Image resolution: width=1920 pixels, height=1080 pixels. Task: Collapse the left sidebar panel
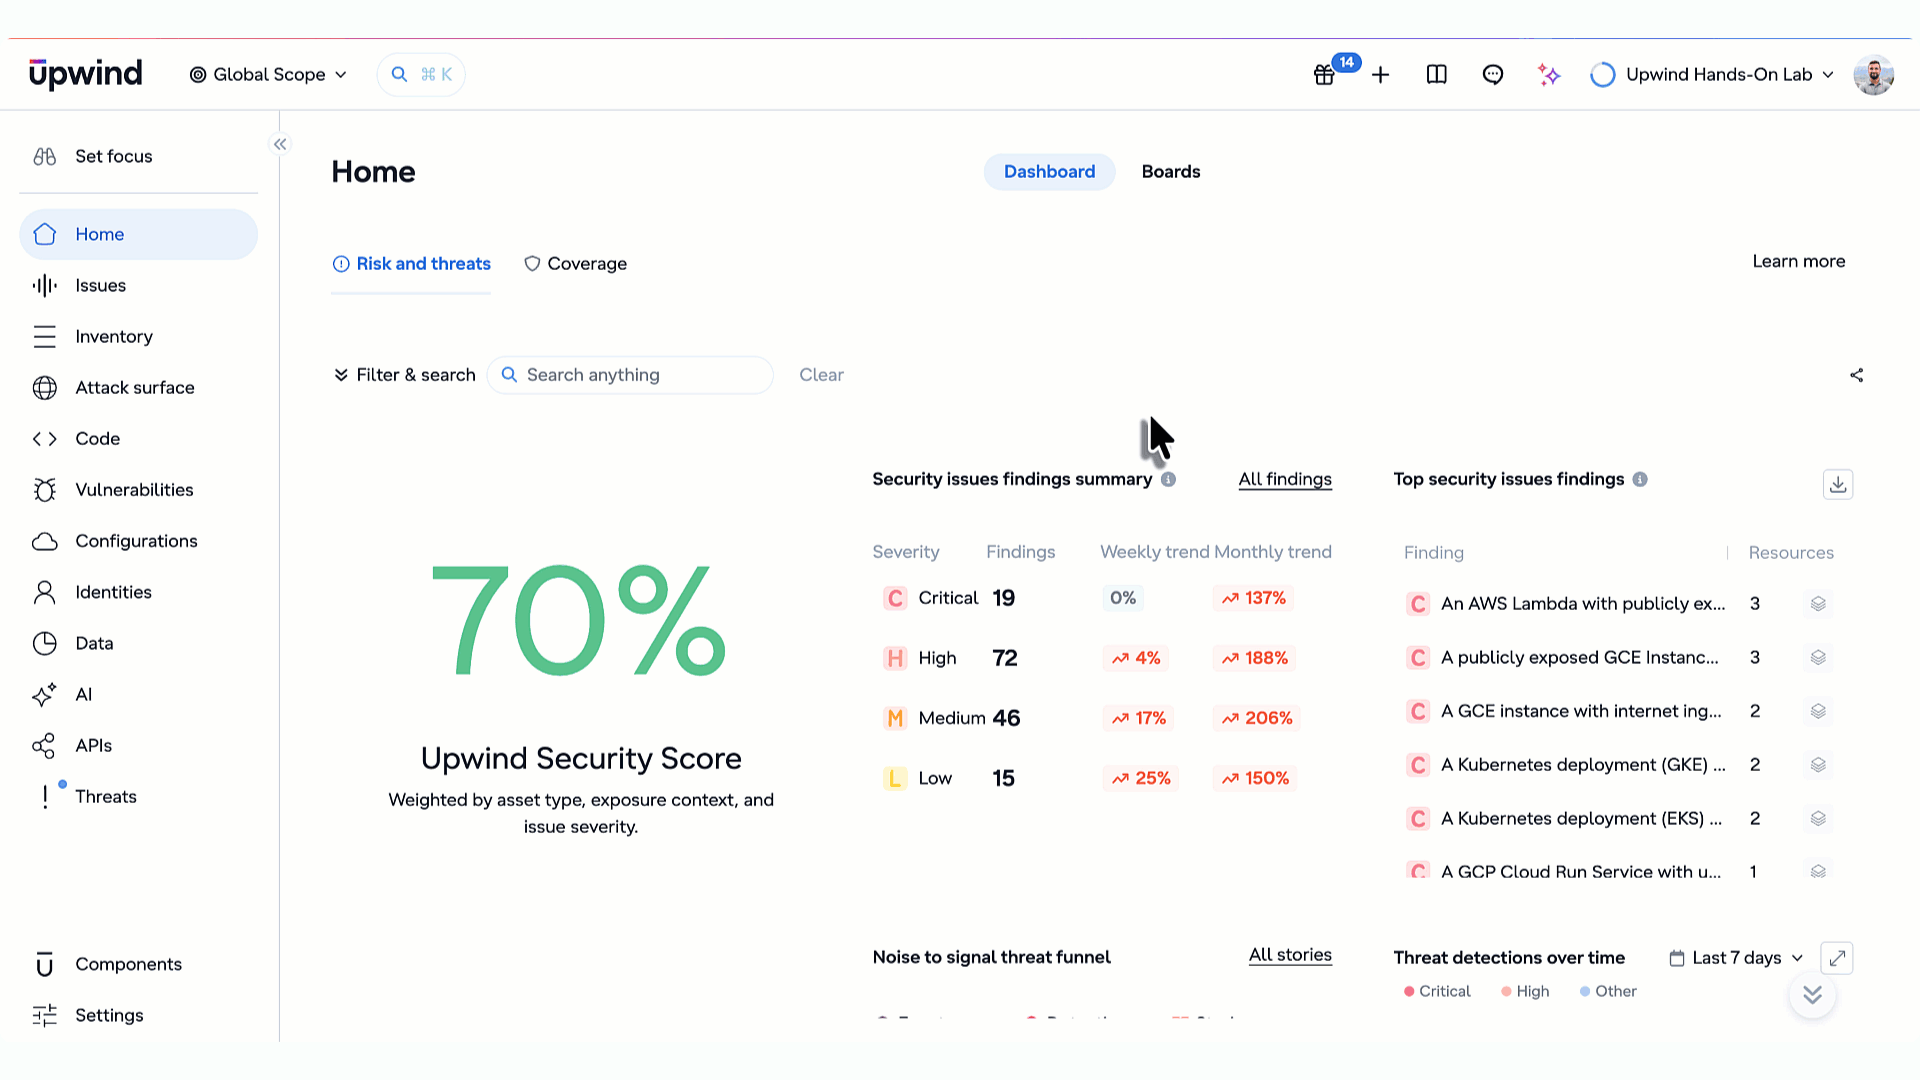280,144
